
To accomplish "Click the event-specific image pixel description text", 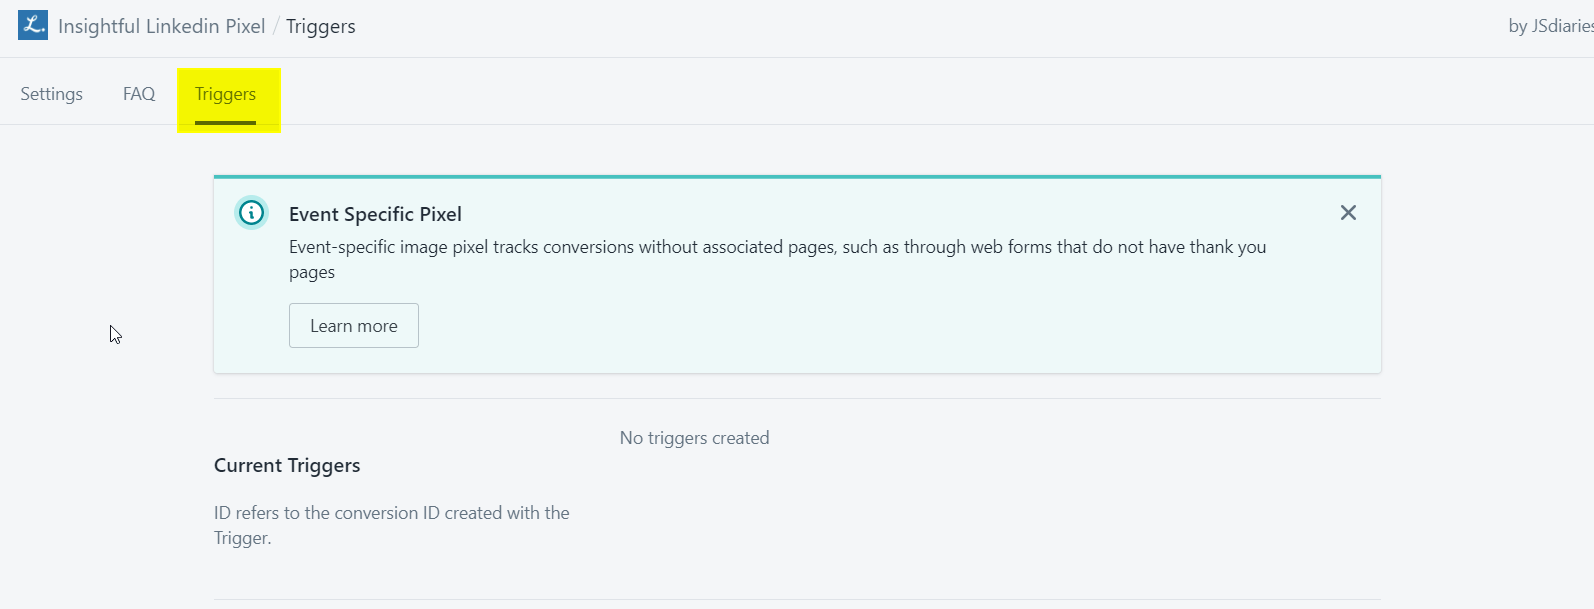I will [777, 247].
